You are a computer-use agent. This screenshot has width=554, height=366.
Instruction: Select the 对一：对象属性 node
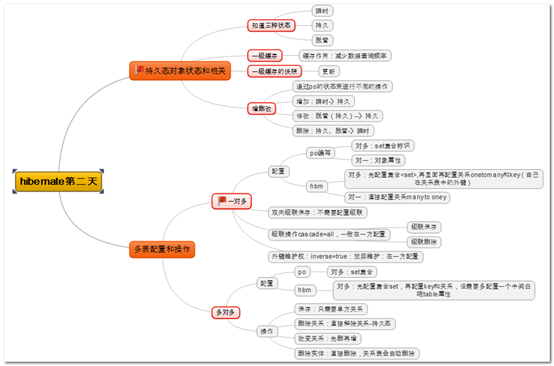point(378,160)
